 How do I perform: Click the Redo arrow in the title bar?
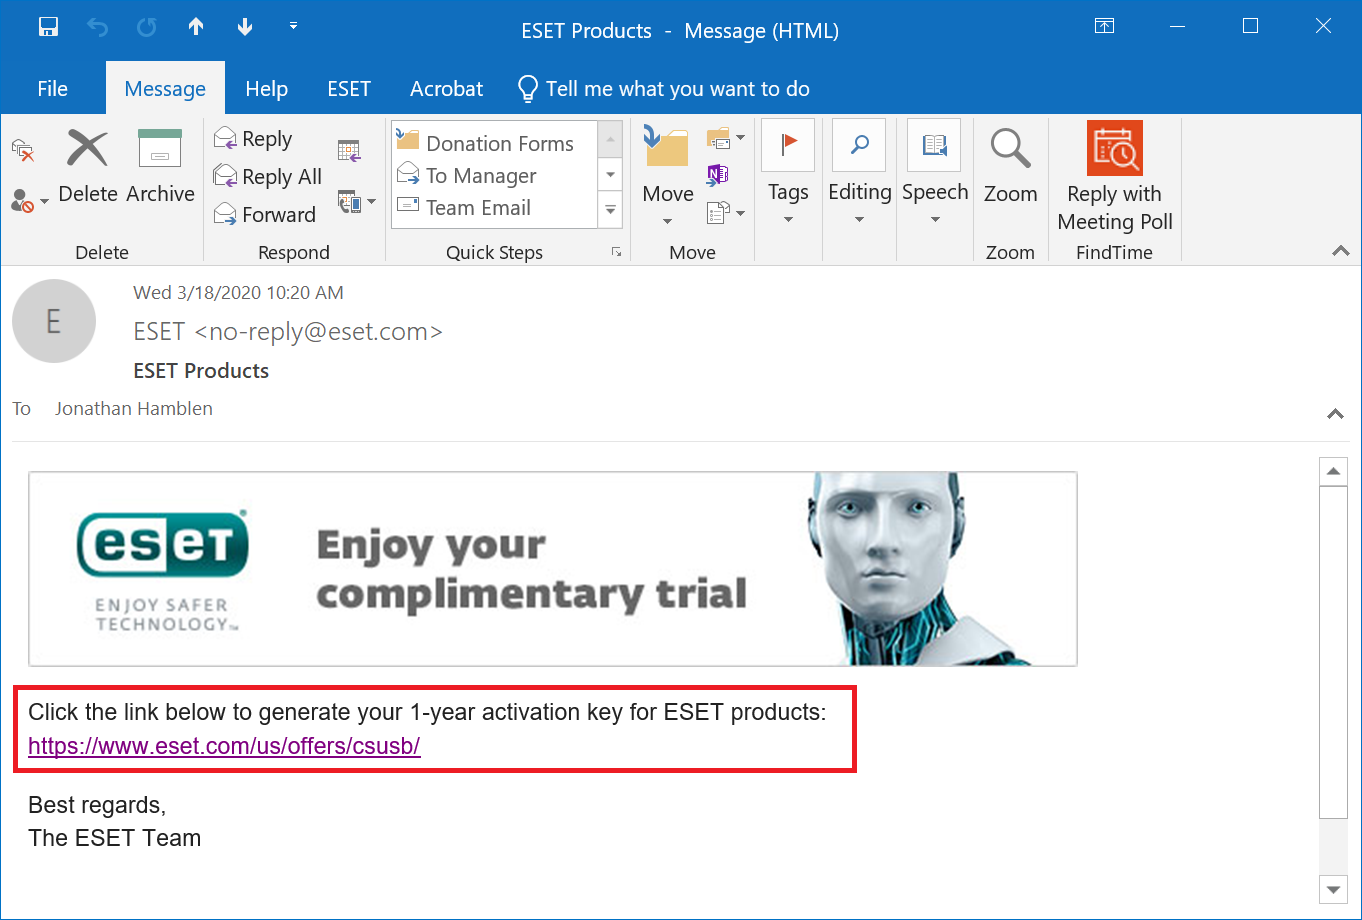tap(146, 28)
